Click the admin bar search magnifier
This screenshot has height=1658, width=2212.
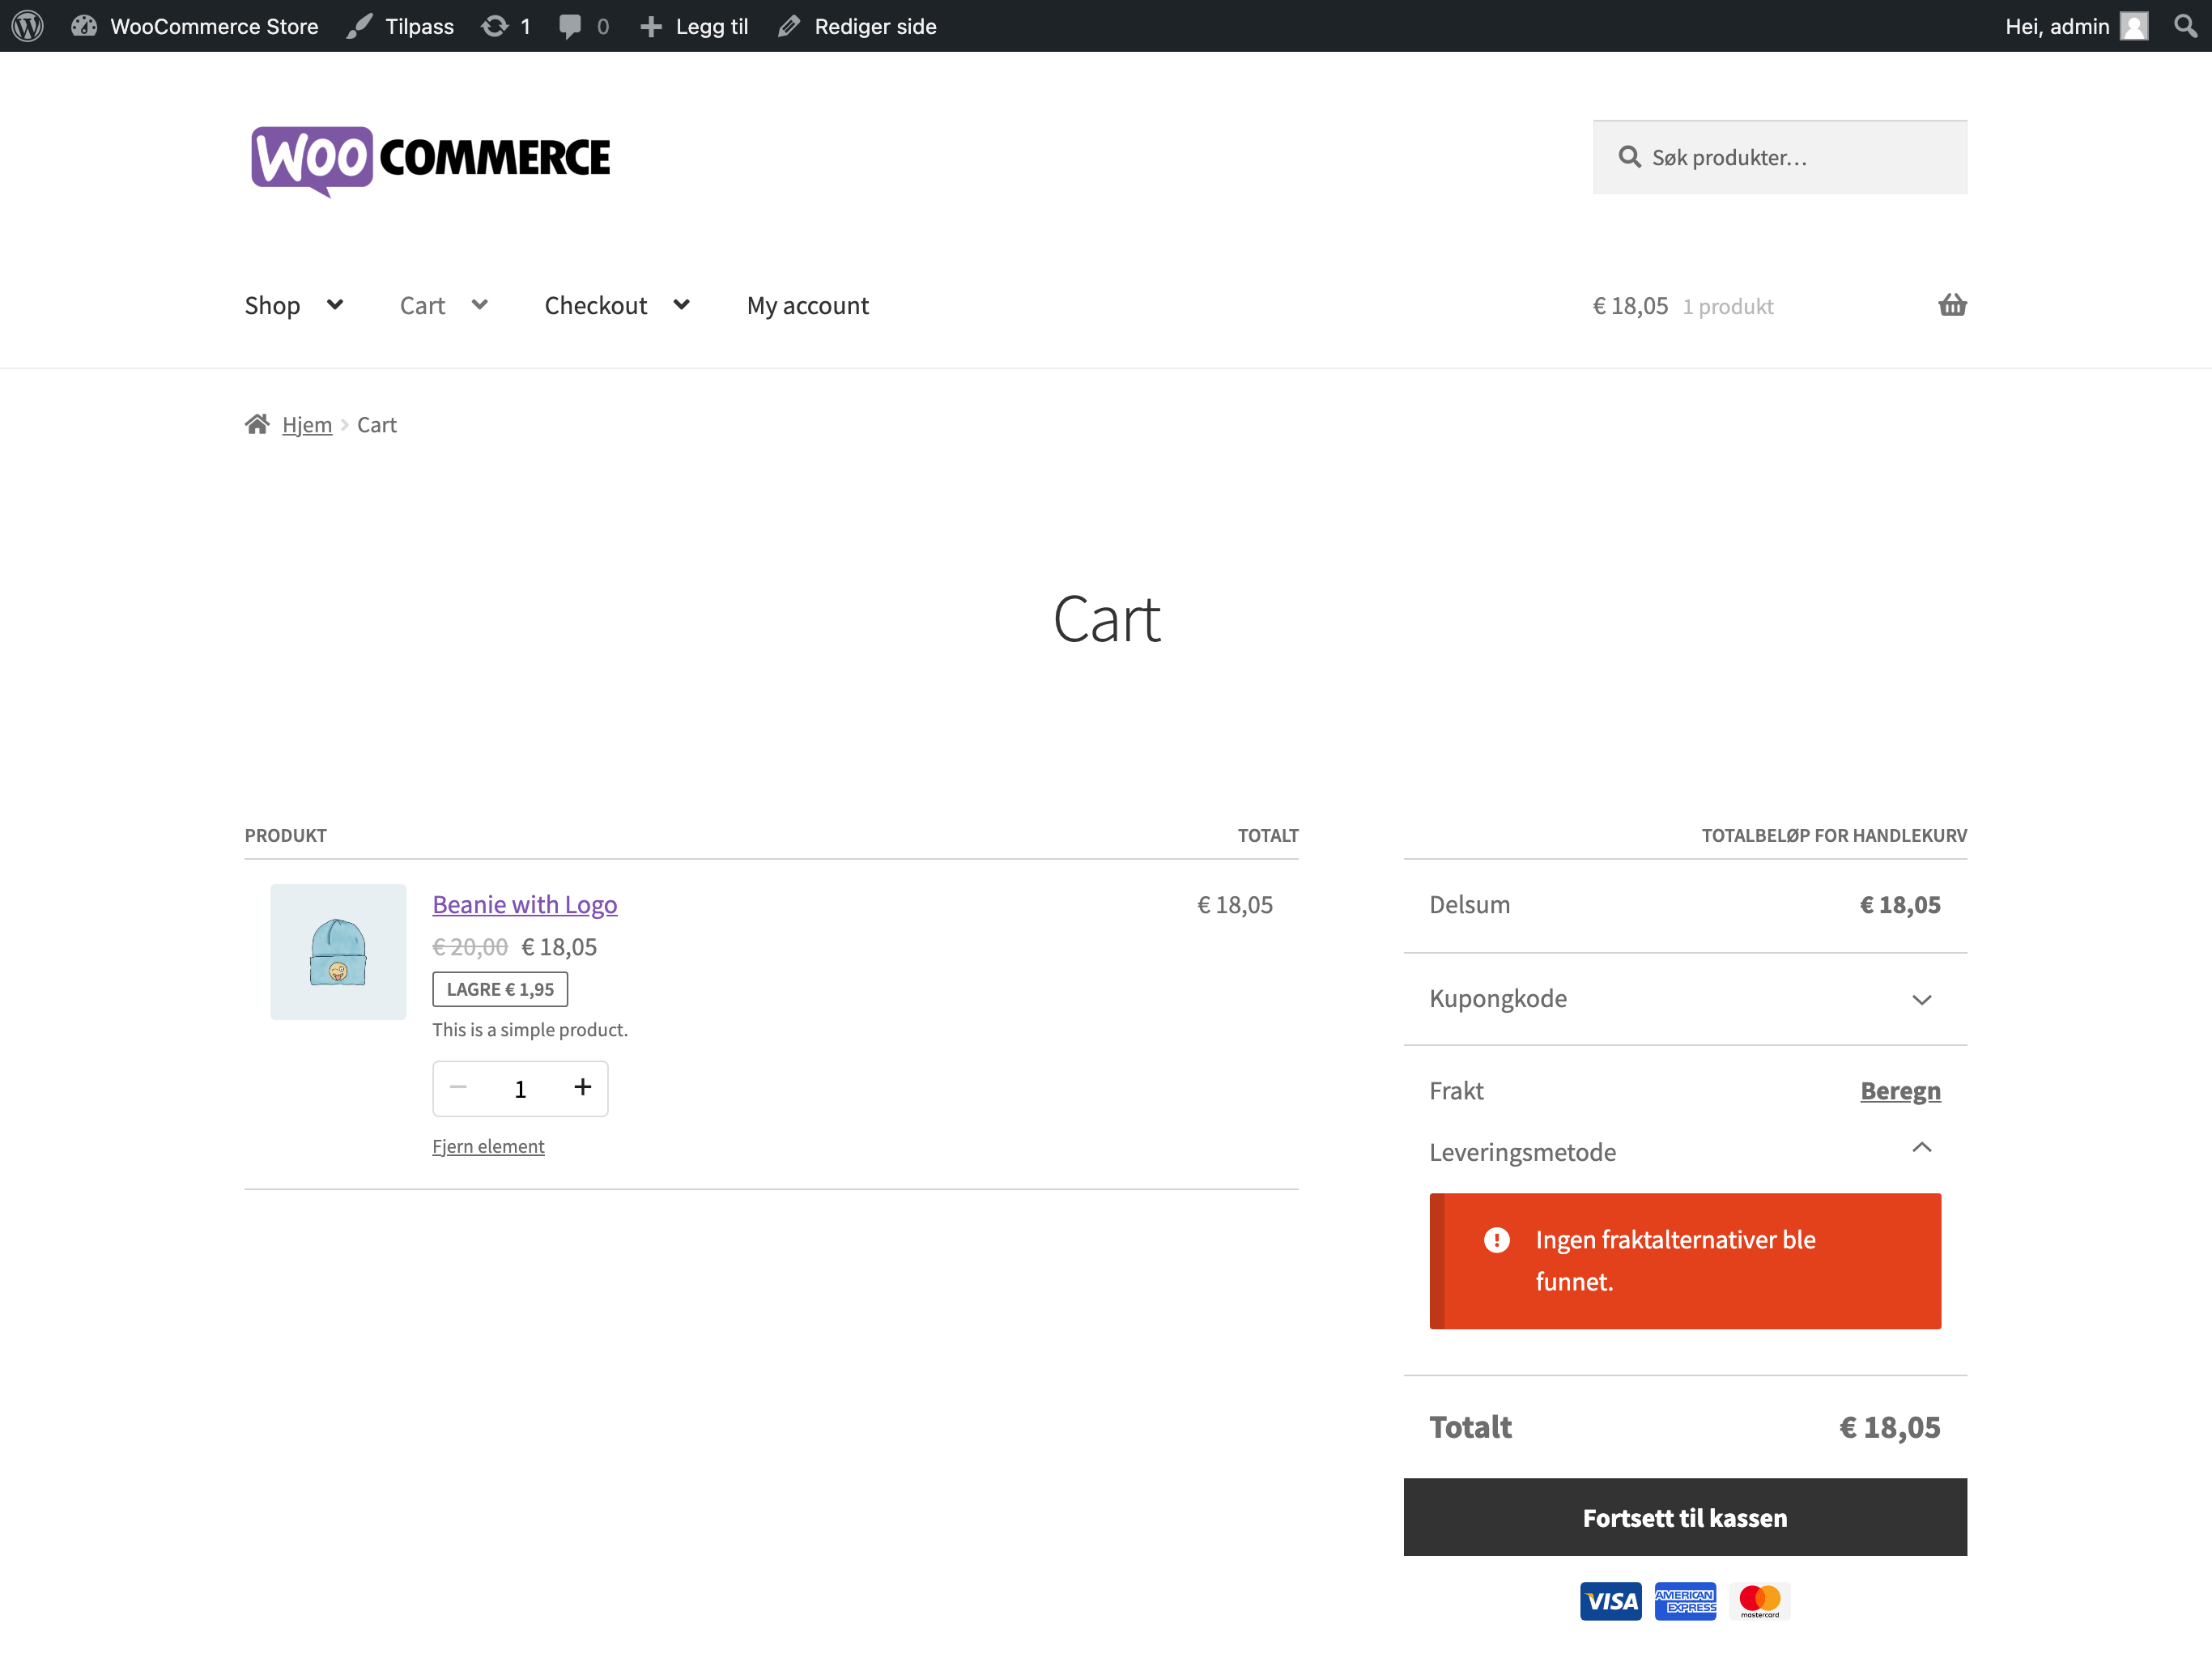pos(2185,26)
